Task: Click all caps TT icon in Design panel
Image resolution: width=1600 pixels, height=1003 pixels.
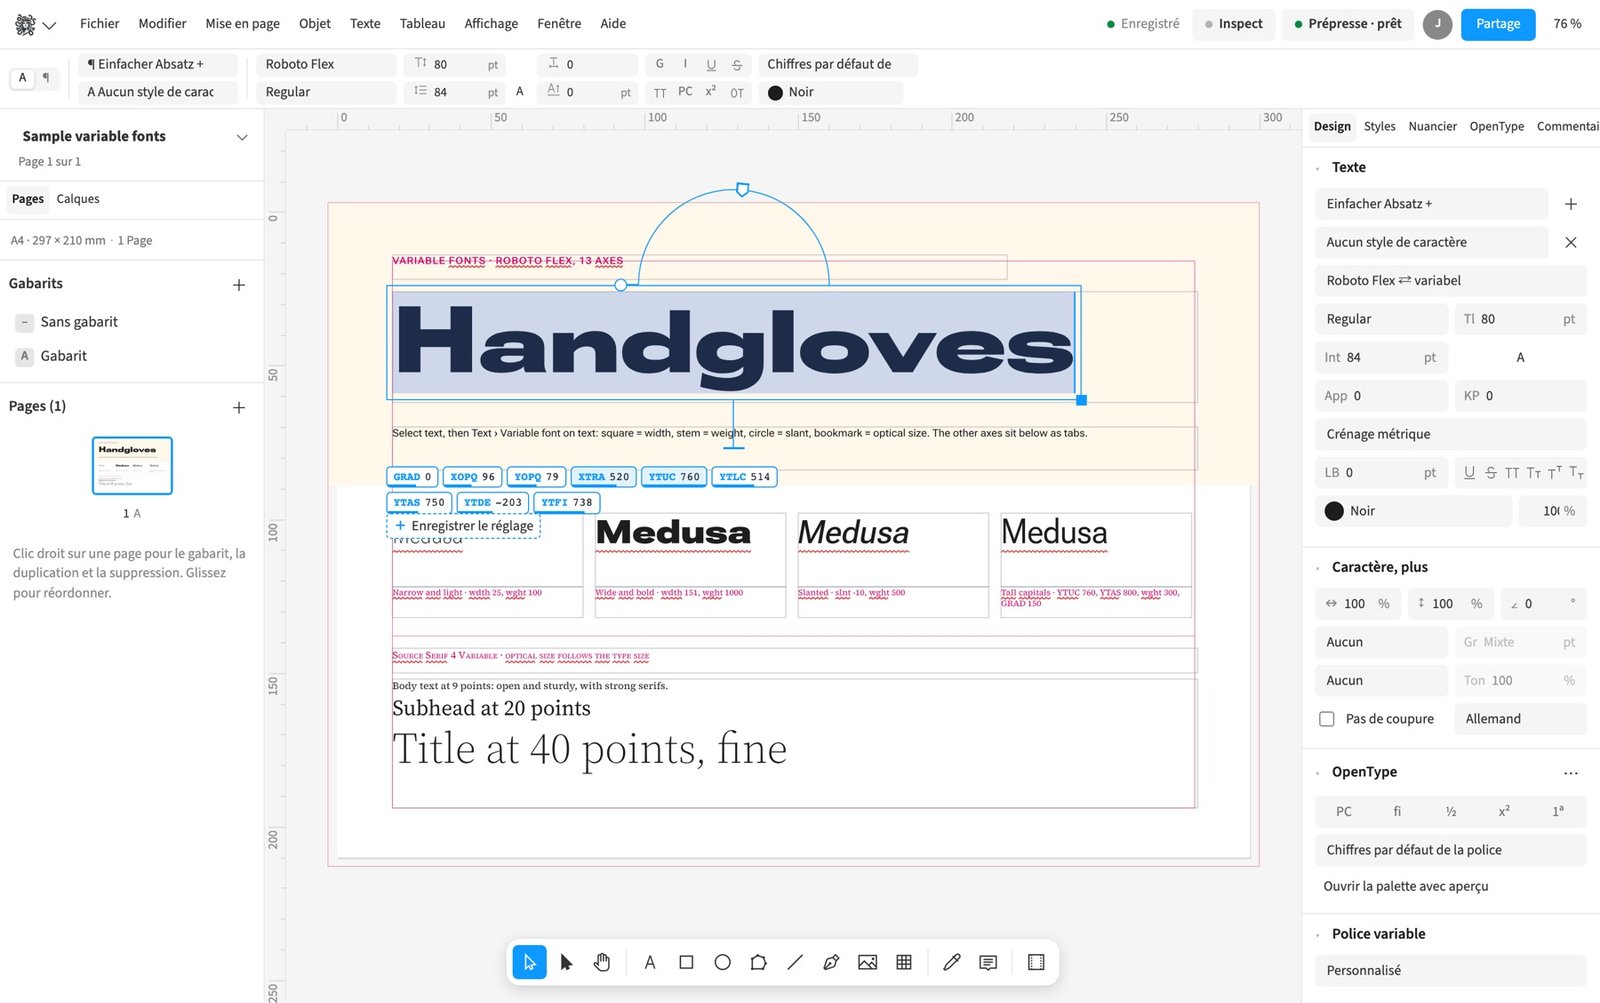Action: point(1512,473)
